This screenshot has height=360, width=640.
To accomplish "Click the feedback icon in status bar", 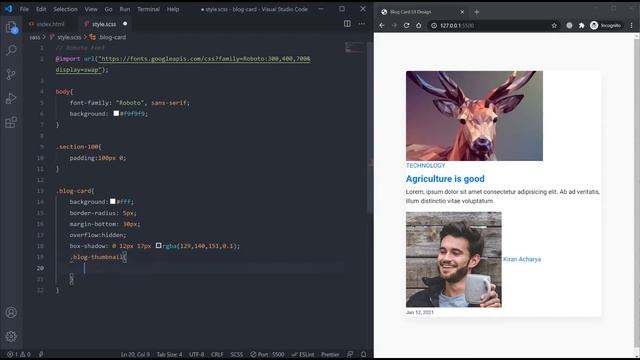I will click(350, 354).
